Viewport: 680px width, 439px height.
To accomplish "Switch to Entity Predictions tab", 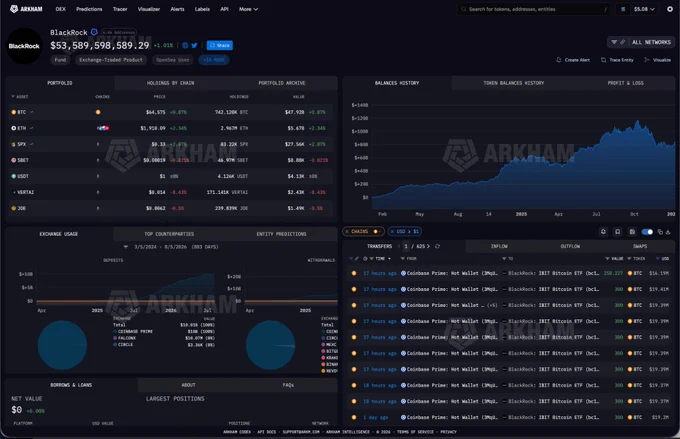I will 281,234.
